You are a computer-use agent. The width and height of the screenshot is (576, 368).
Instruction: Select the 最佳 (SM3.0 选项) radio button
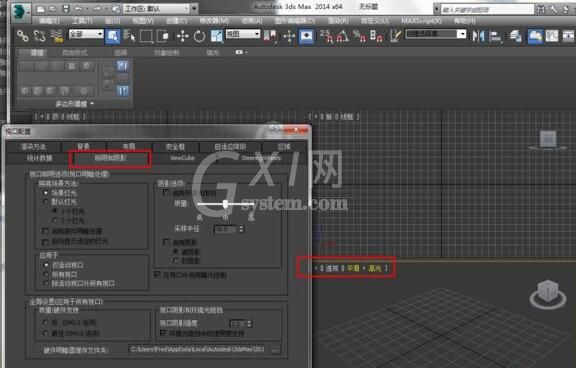[x=46, y=333]
